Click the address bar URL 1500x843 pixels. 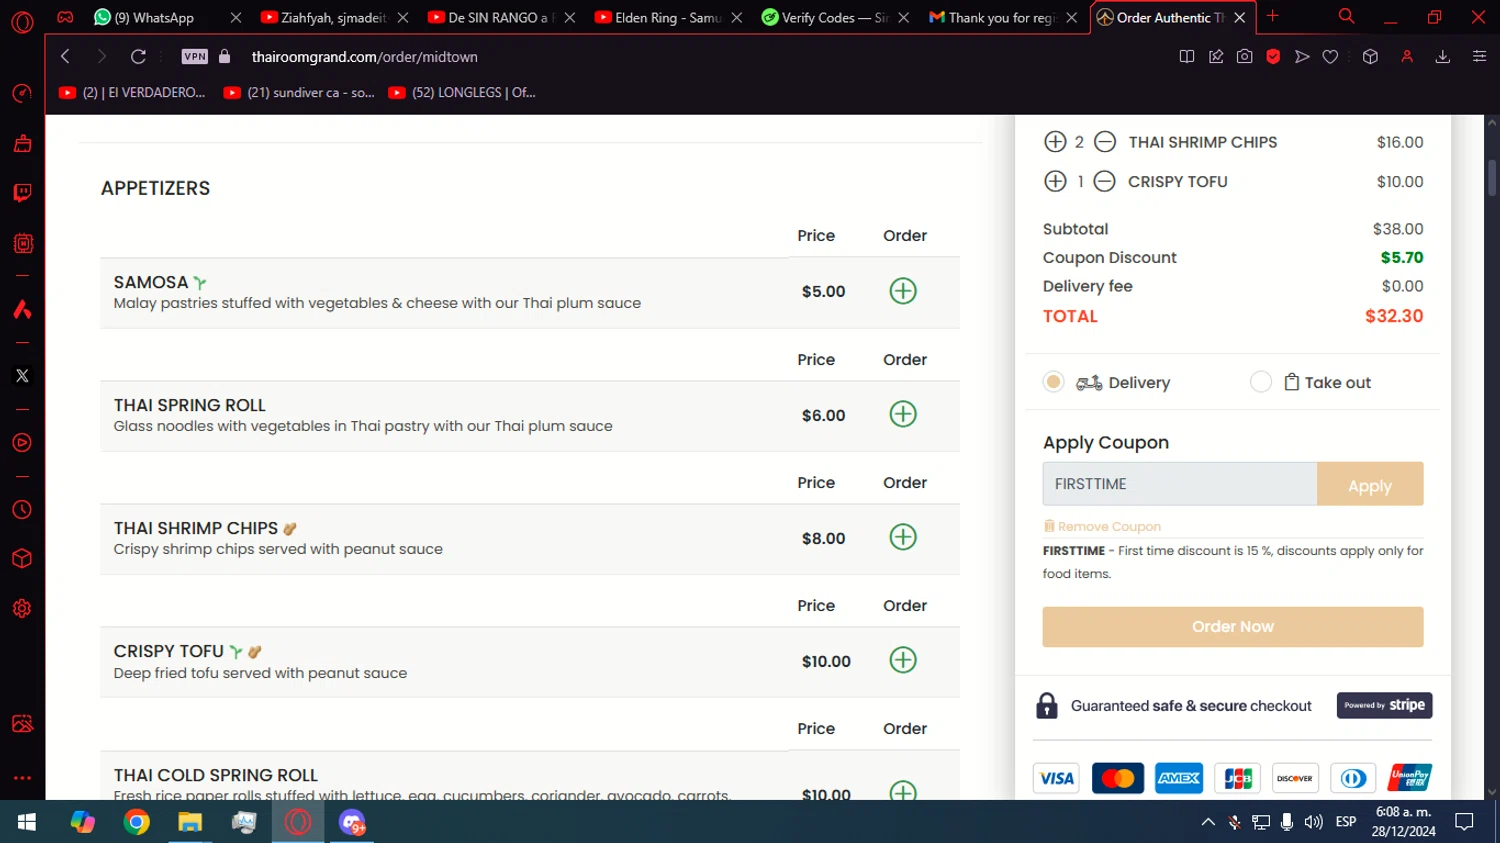coord(364,57)
